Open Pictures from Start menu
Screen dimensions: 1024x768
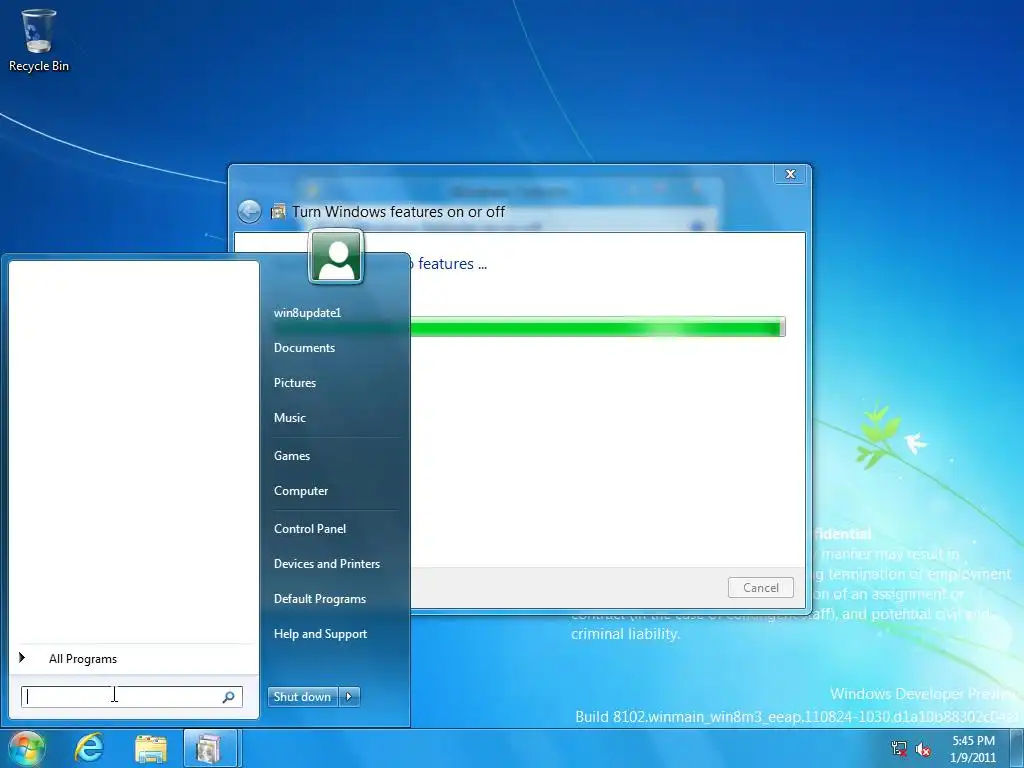(x=295, y=383)
